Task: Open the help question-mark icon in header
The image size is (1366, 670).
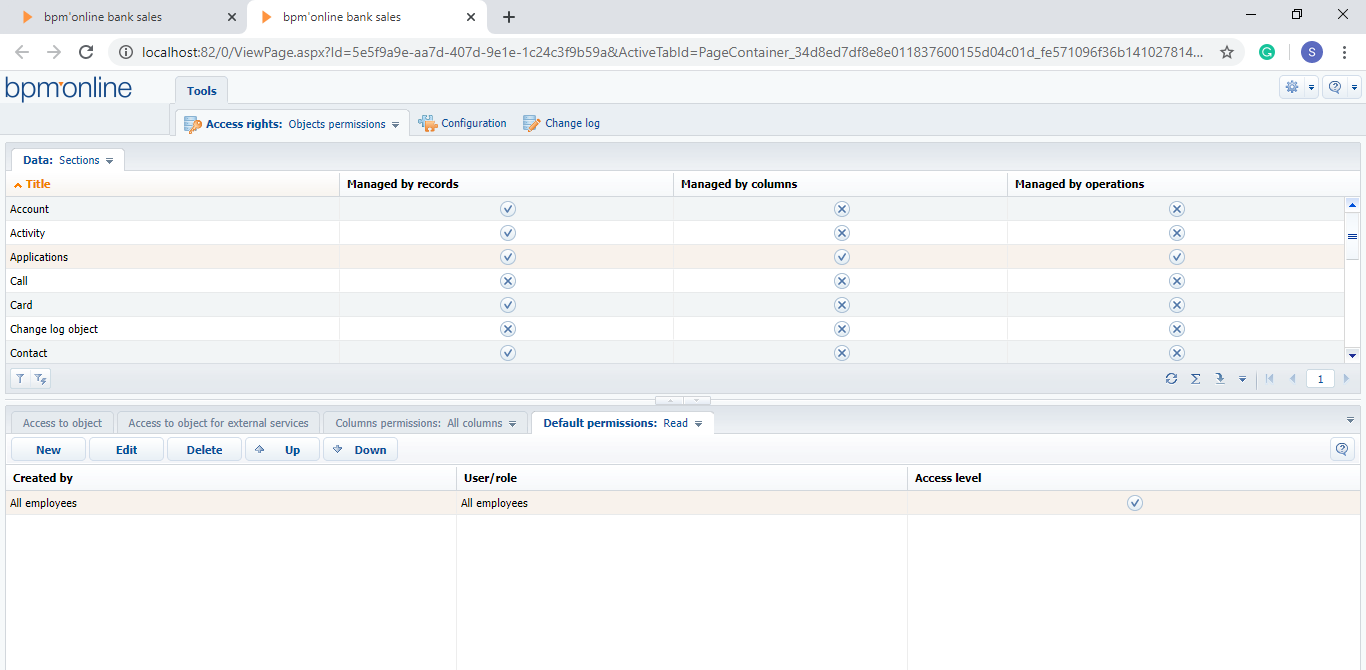Action: click(1334, 88)
